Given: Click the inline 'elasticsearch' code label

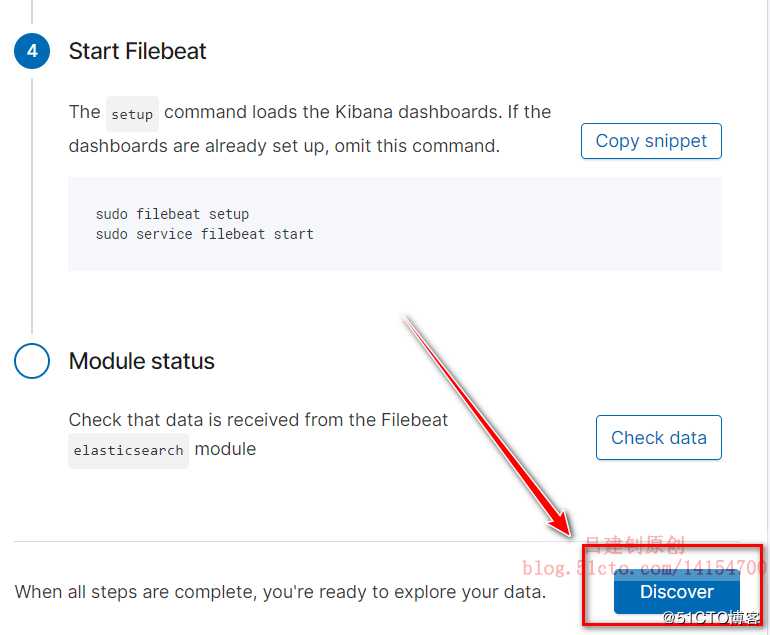Looking at the screenshot, I should [128, 451].
